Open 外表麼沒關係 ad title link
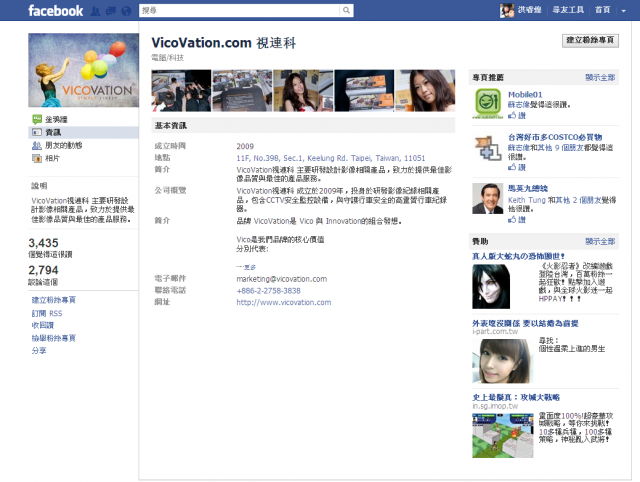This screenshot has width=640, height=482. point(525,323)
